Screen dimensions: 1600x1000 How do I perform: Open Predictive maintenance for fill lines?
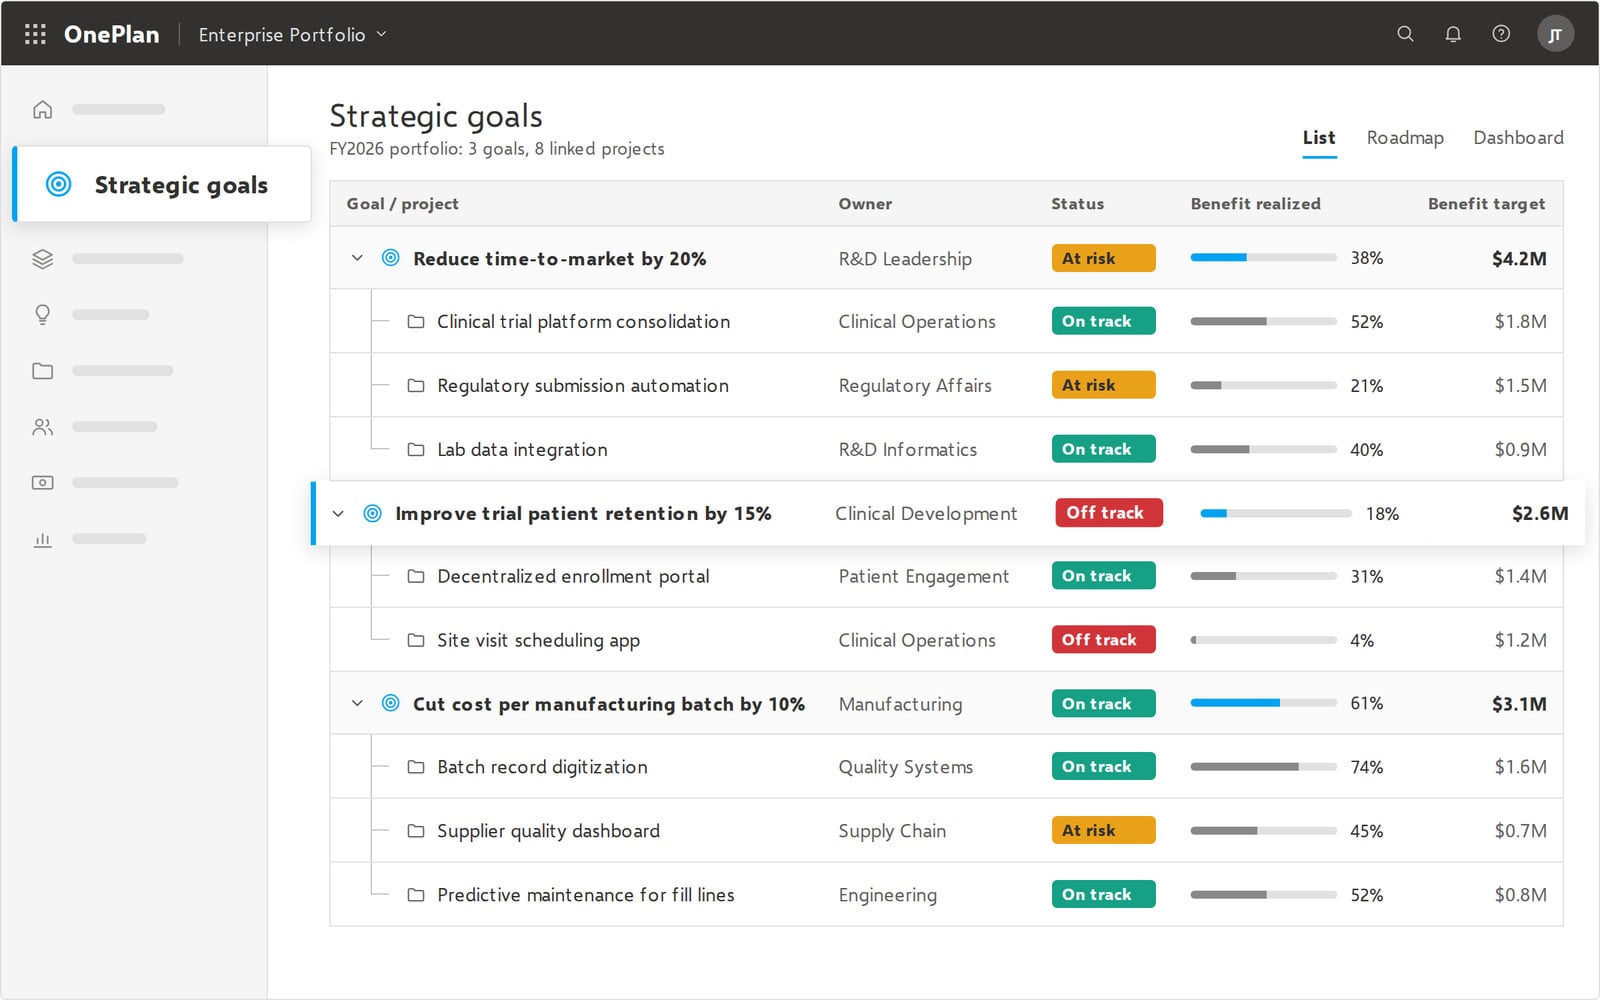pyautogui.click(x=585, y=895)
